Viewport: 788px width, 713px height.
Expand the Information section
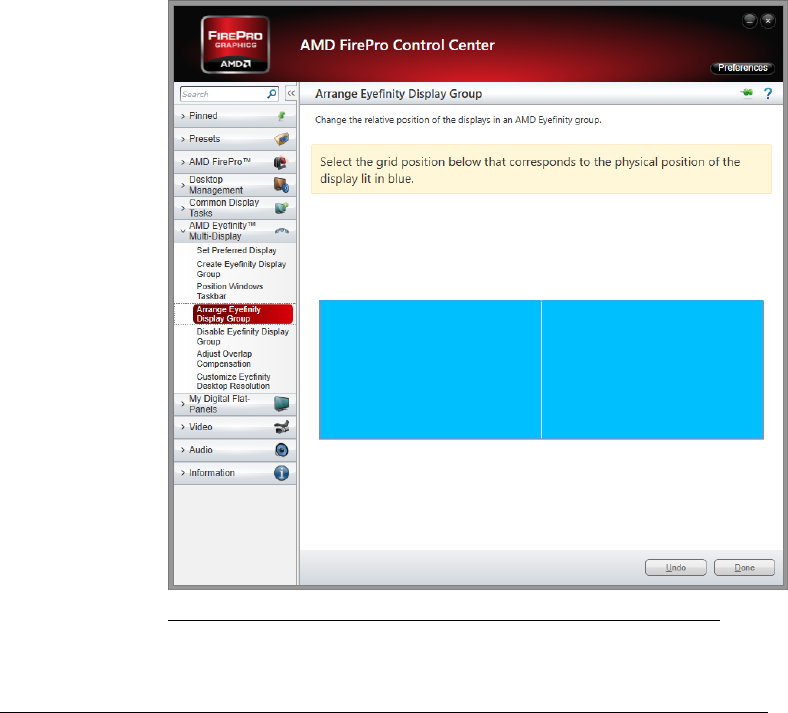[x=235, y=473]
